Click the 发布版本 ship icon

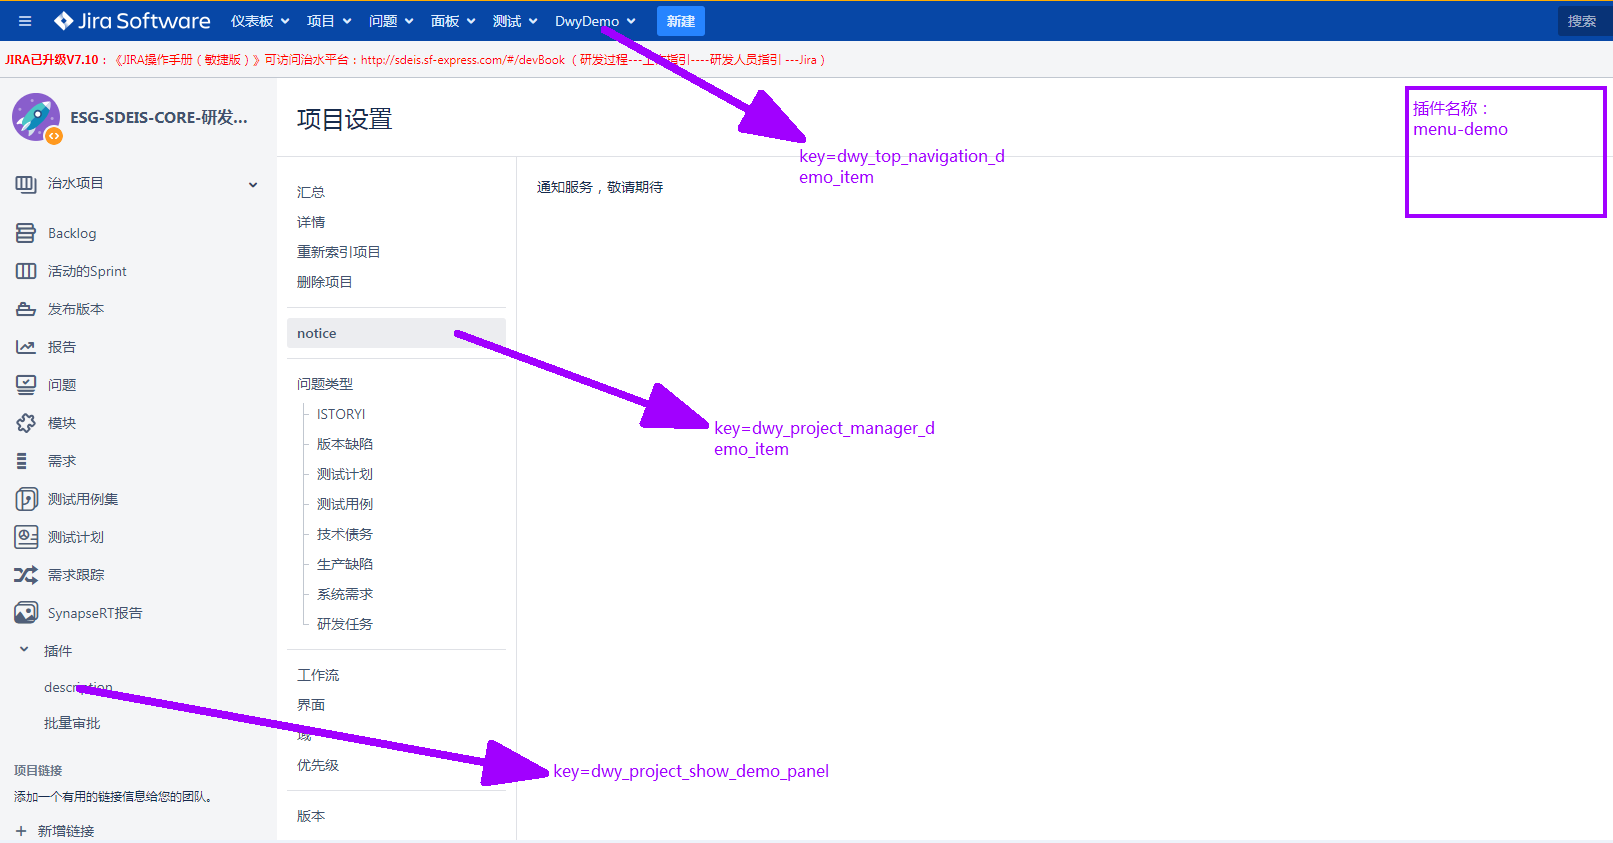pos(26,309)
